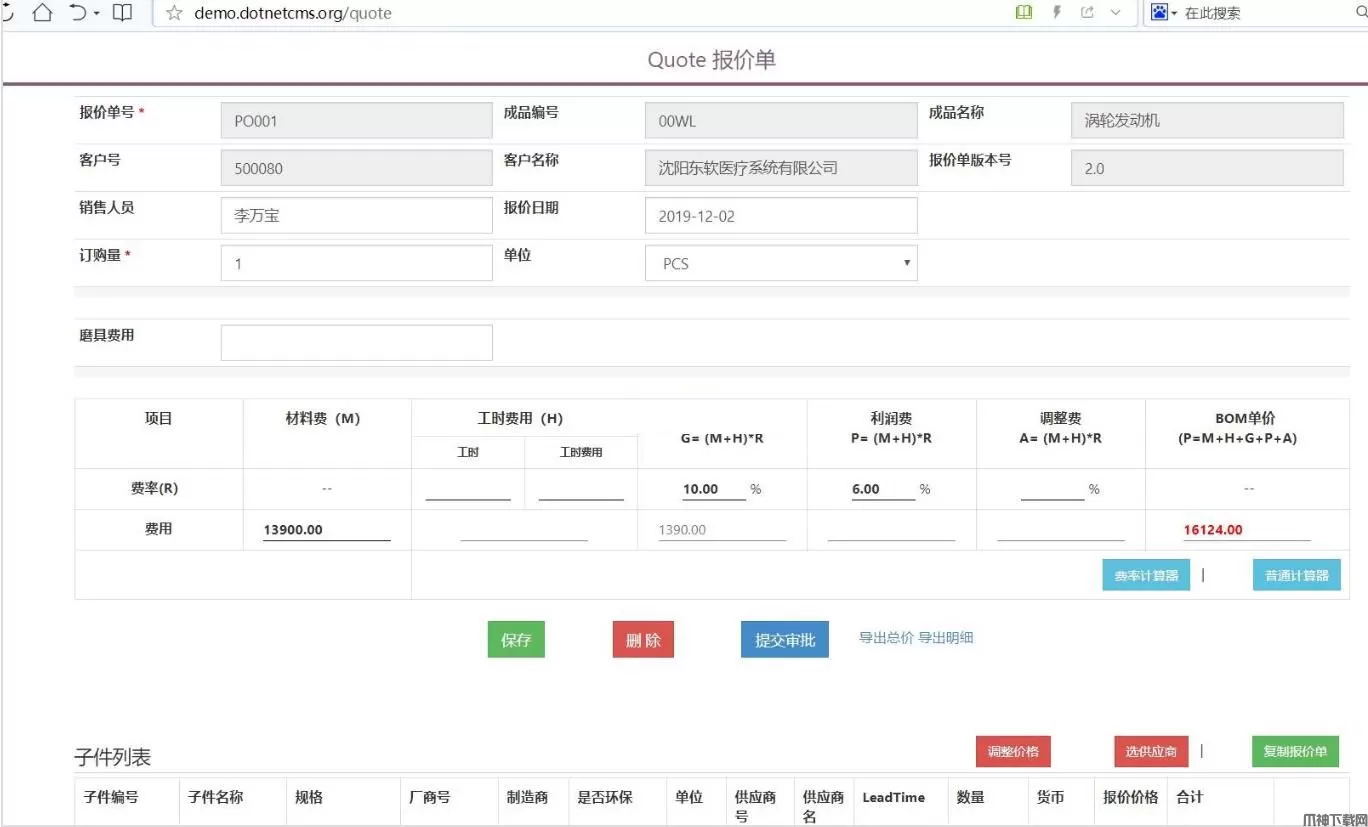The height and width of the screenshot is (827, 1368).
Task: Open the 费率计算器 rate calculator
Action: coord(1146,575)
